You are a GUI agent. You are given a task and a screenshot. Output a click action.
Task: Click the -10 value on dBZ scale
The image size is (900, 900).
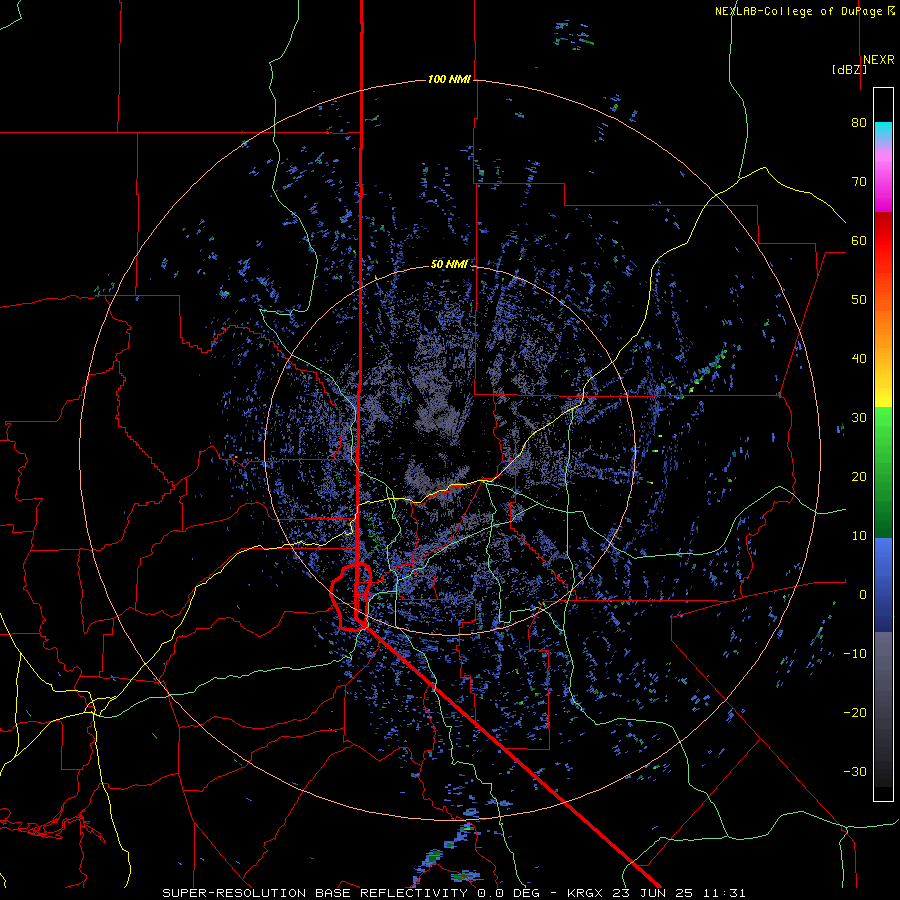pos(855,654)
